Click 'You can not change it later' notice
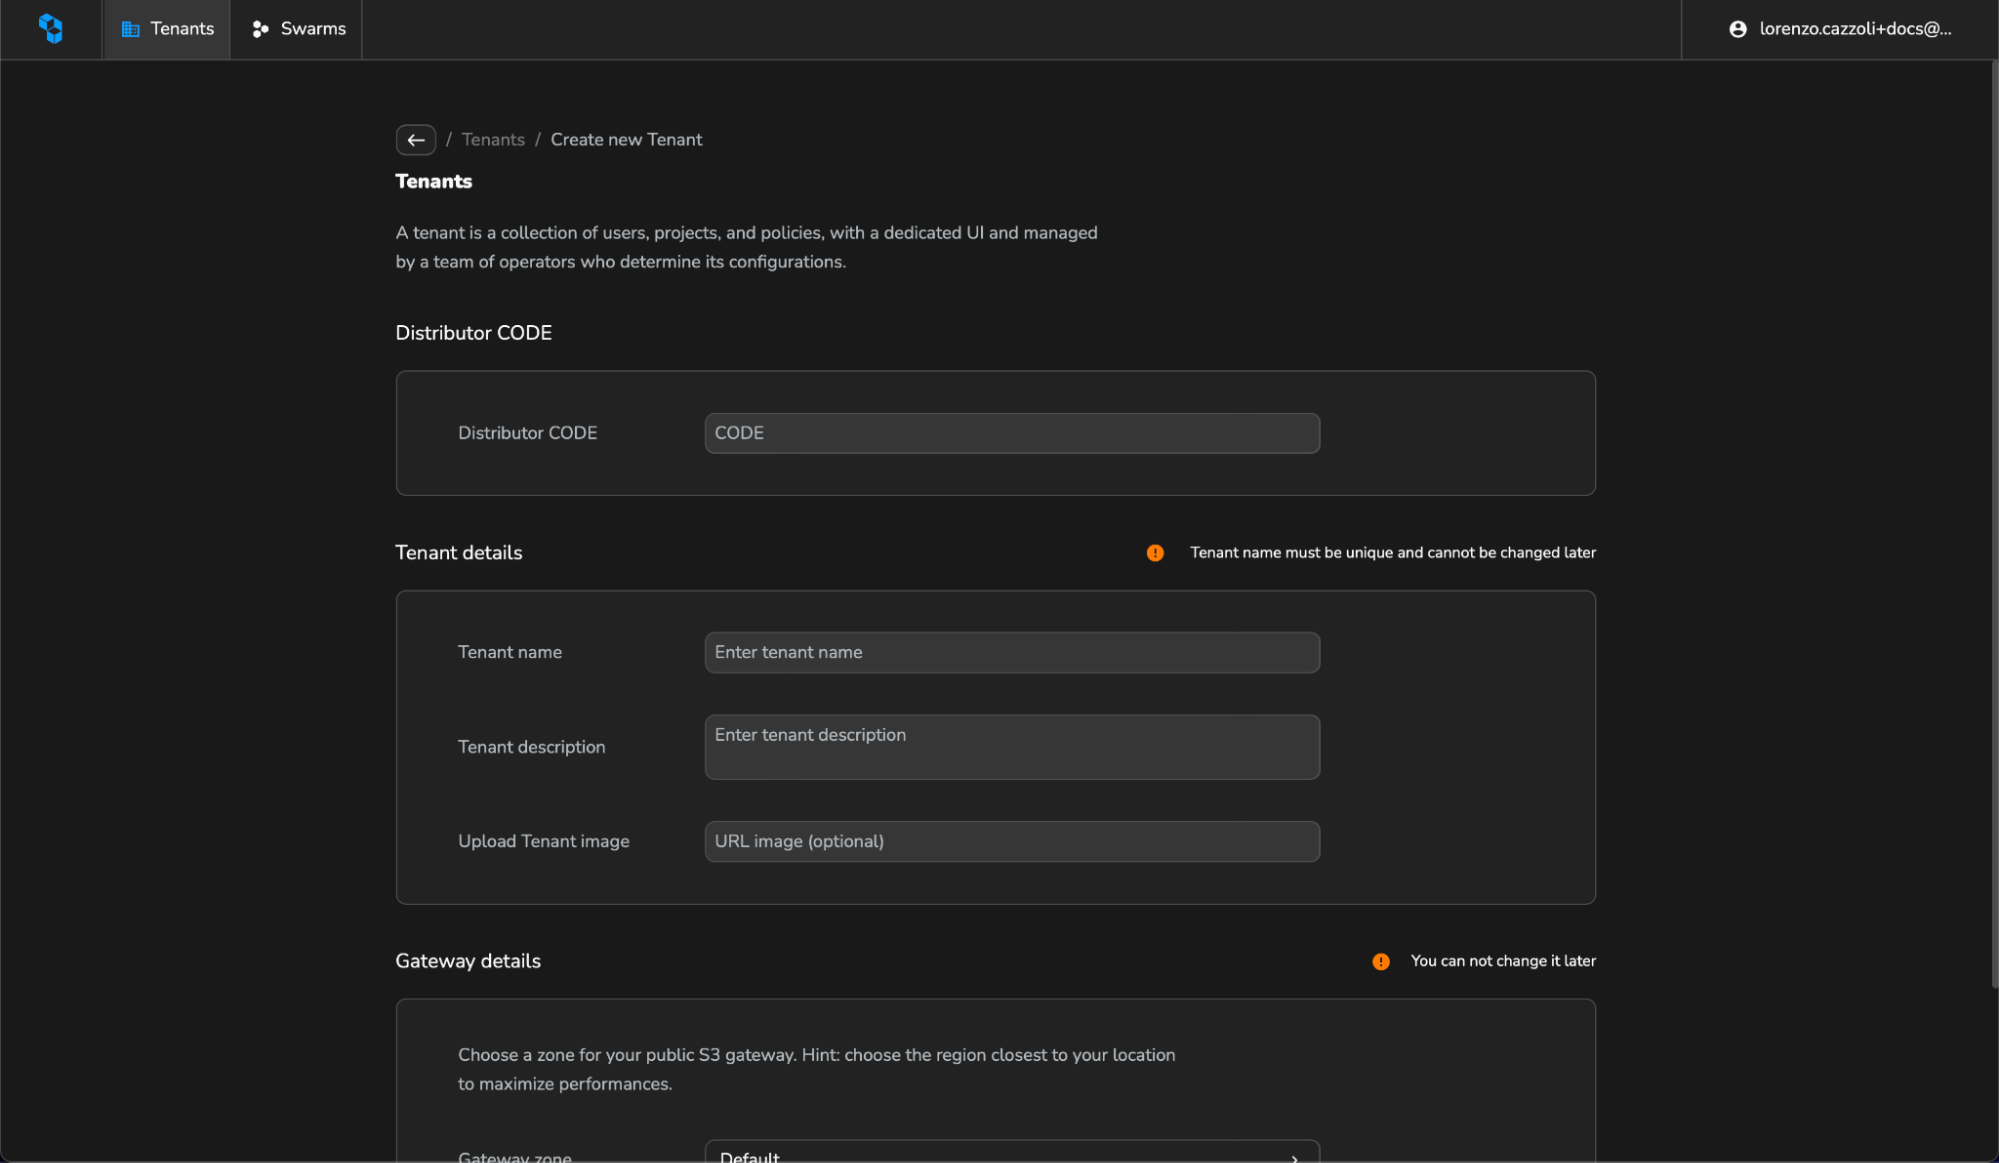1999x1163 pixels. tap(1503, 961)
